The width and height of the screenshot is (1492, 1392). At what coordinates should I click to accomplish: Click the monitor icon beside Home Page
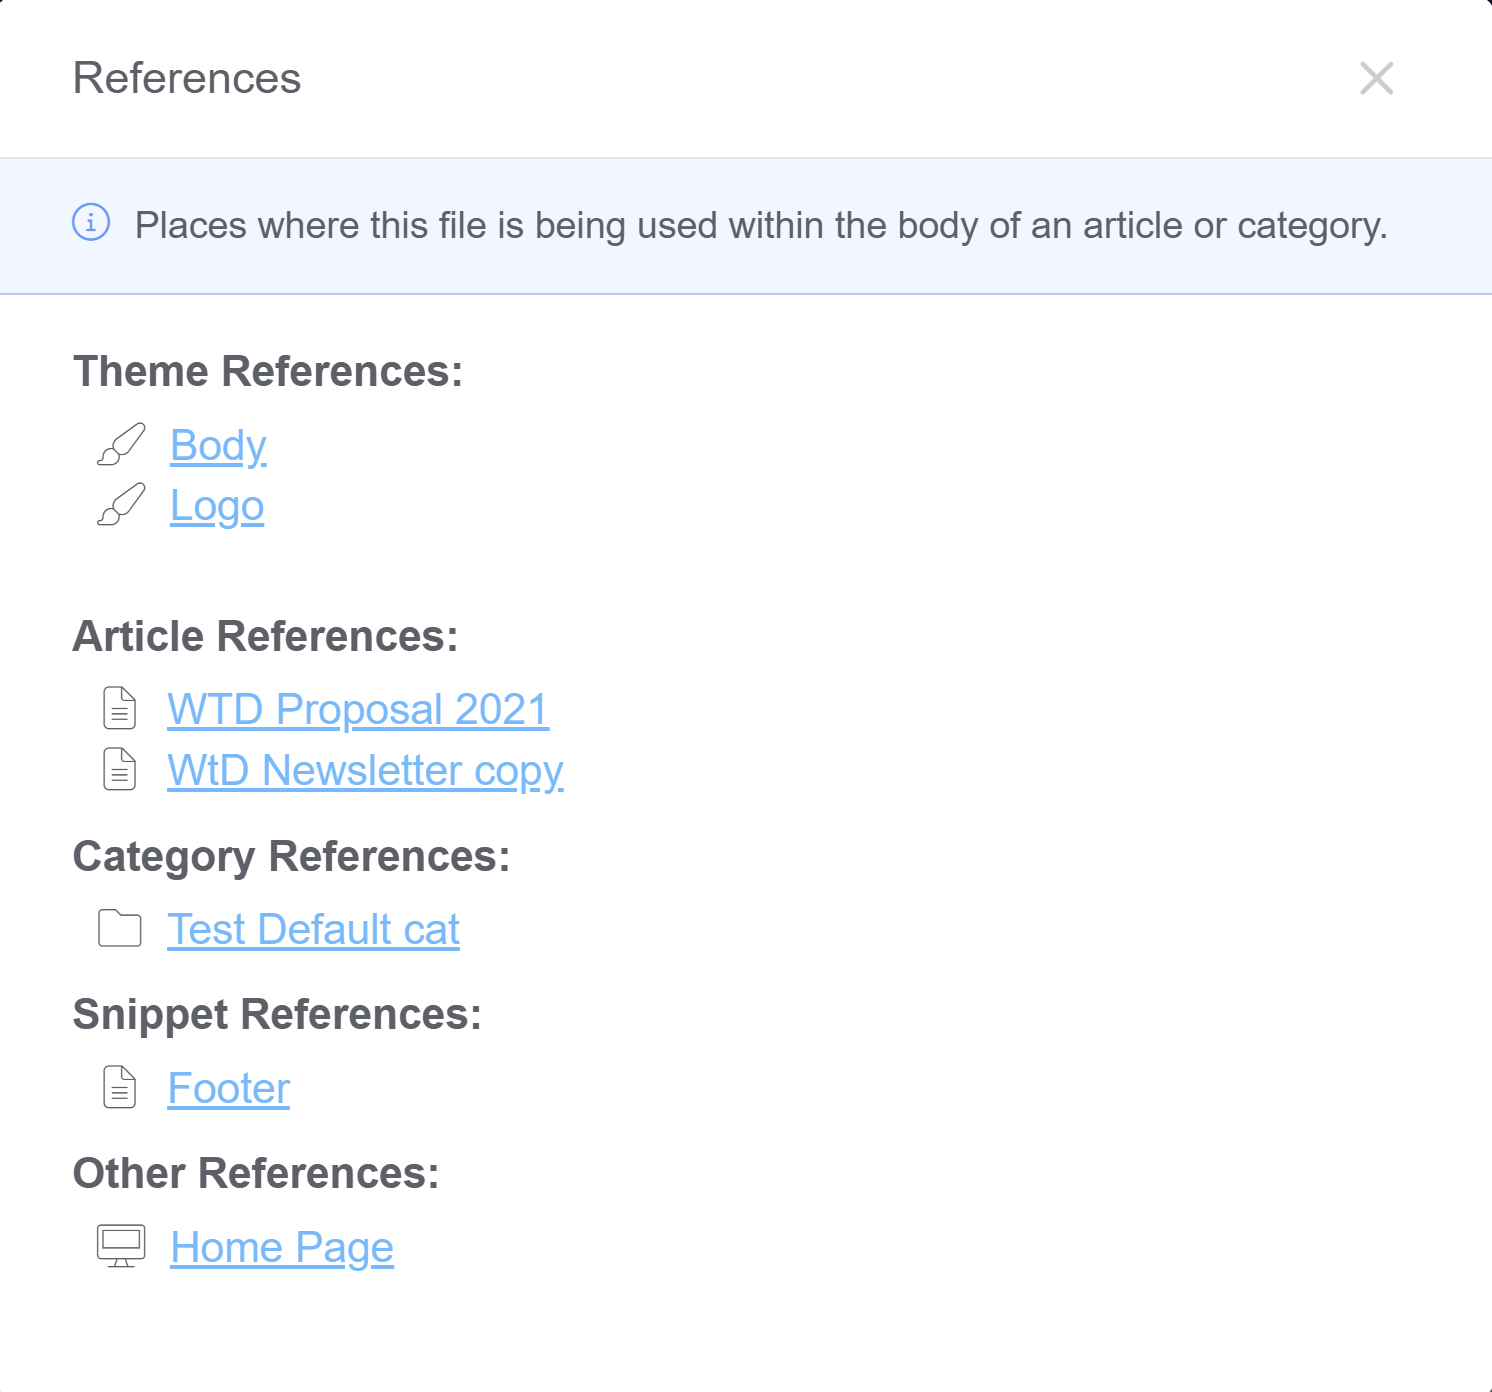121,1246
